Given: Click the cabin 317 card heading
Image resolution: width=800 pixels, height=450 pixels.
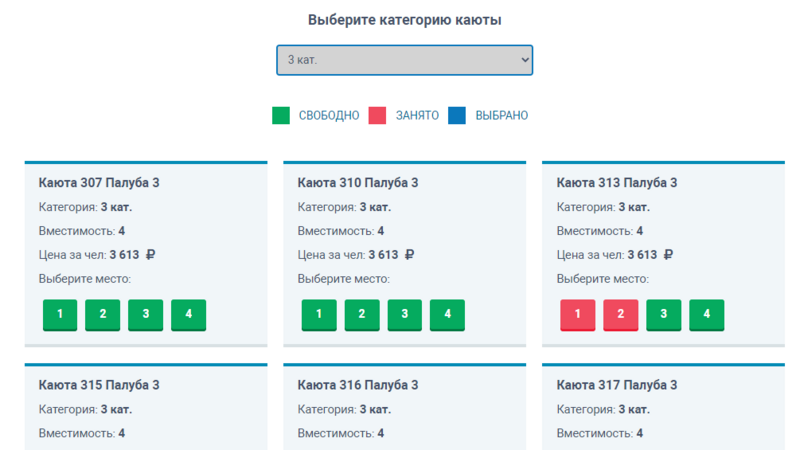Looking at the screenshot, I should [616, 385].
